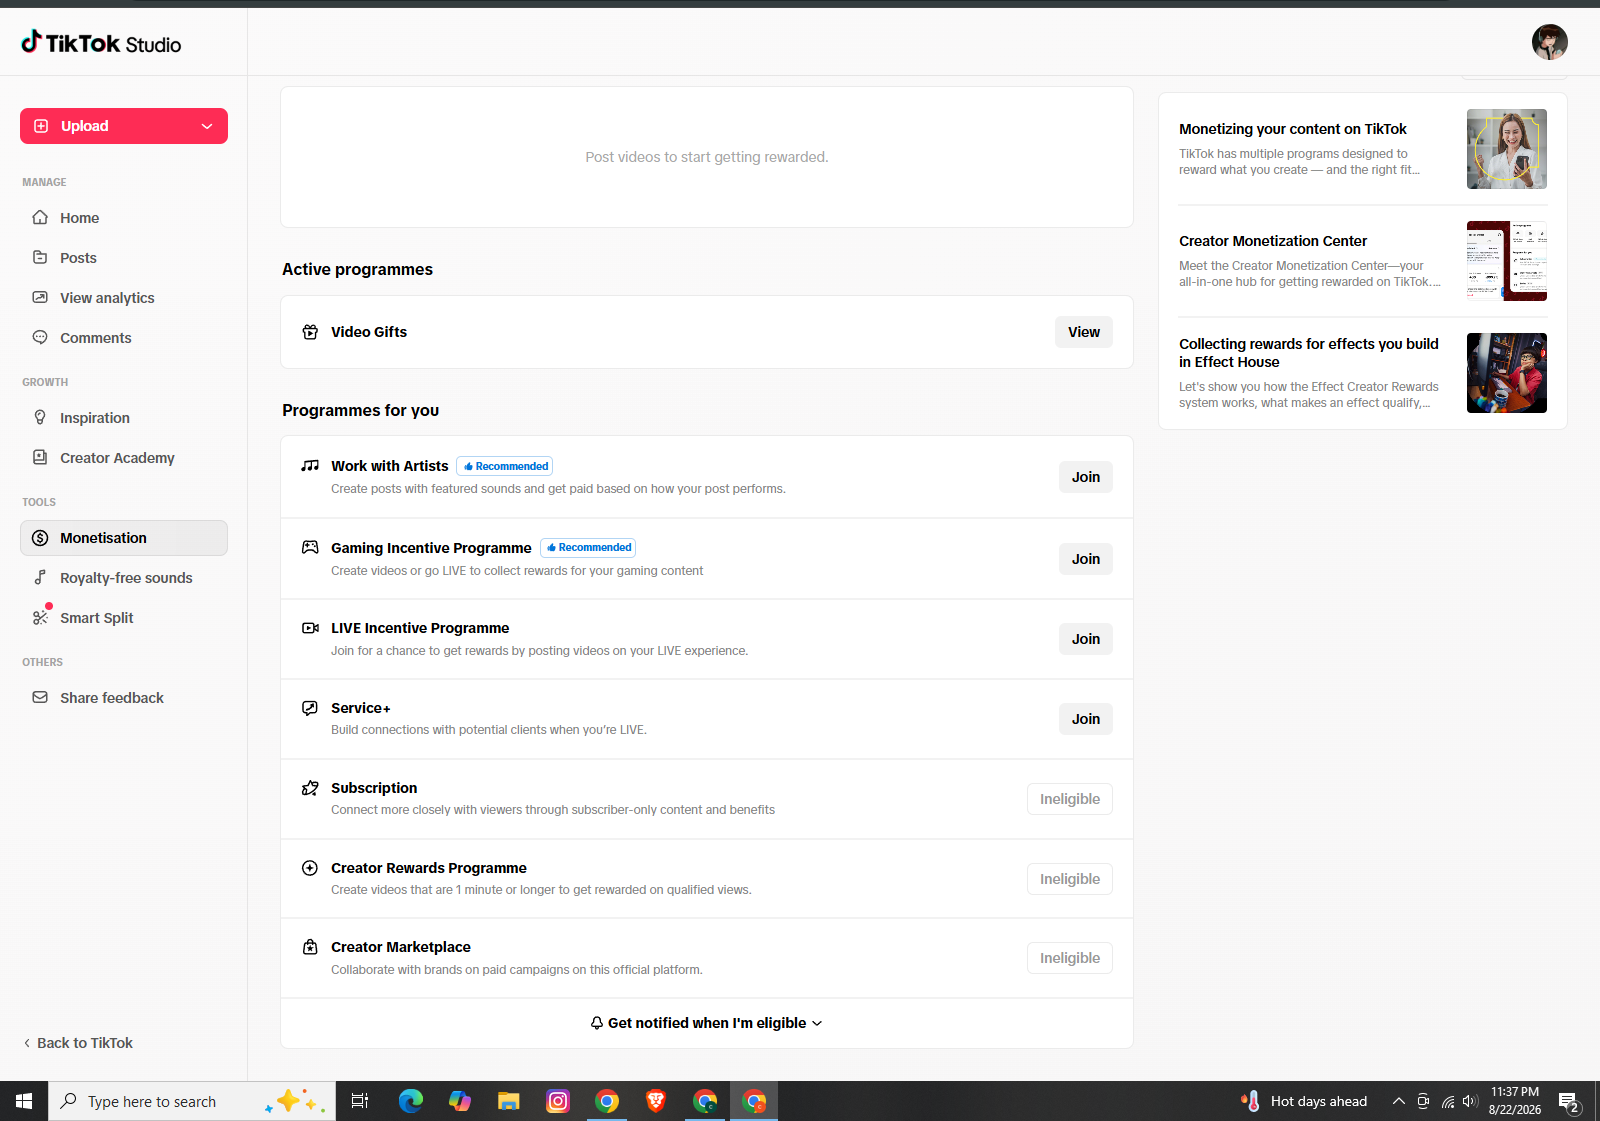The height and width of the screenshot is (1121, 1600).
Task: Open the Windows Start menu
Action: coord(24,1101)
